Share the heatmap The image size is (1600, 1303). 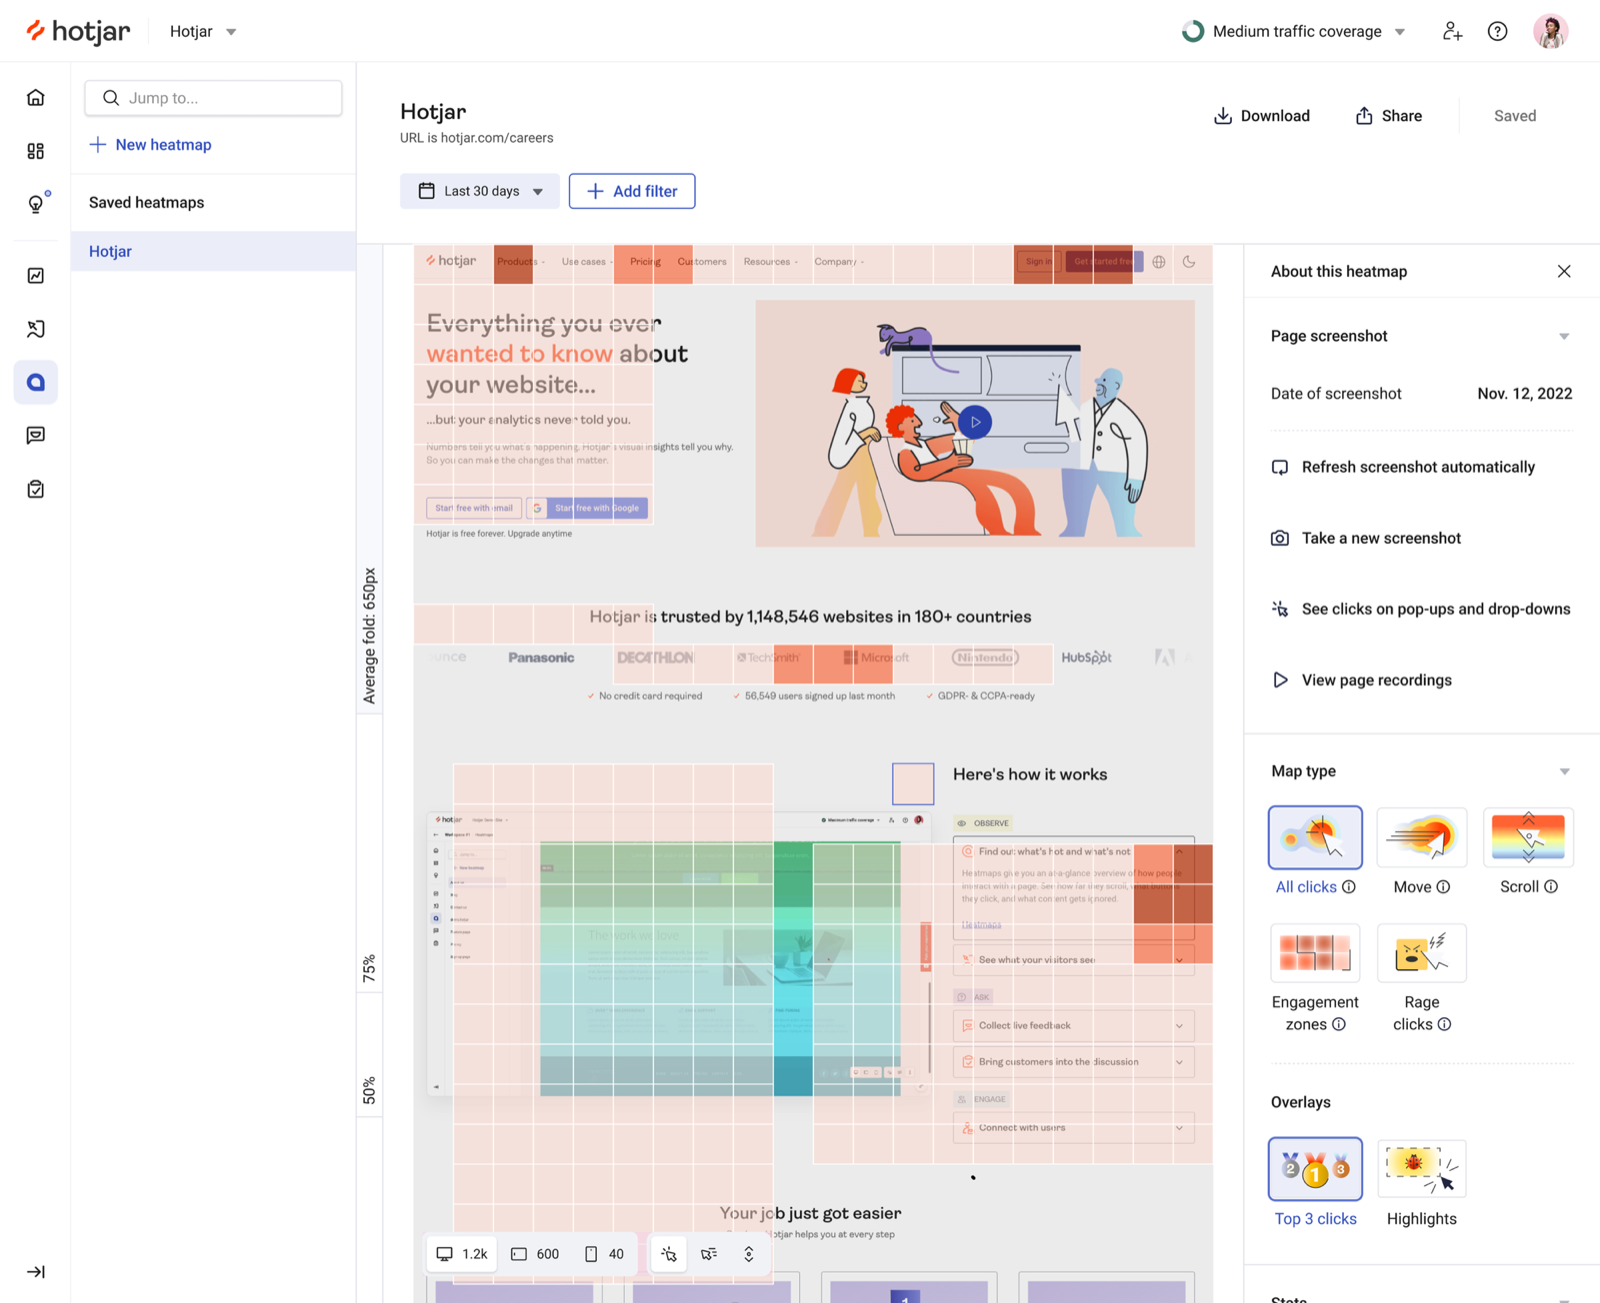(x=1389, y=116)
